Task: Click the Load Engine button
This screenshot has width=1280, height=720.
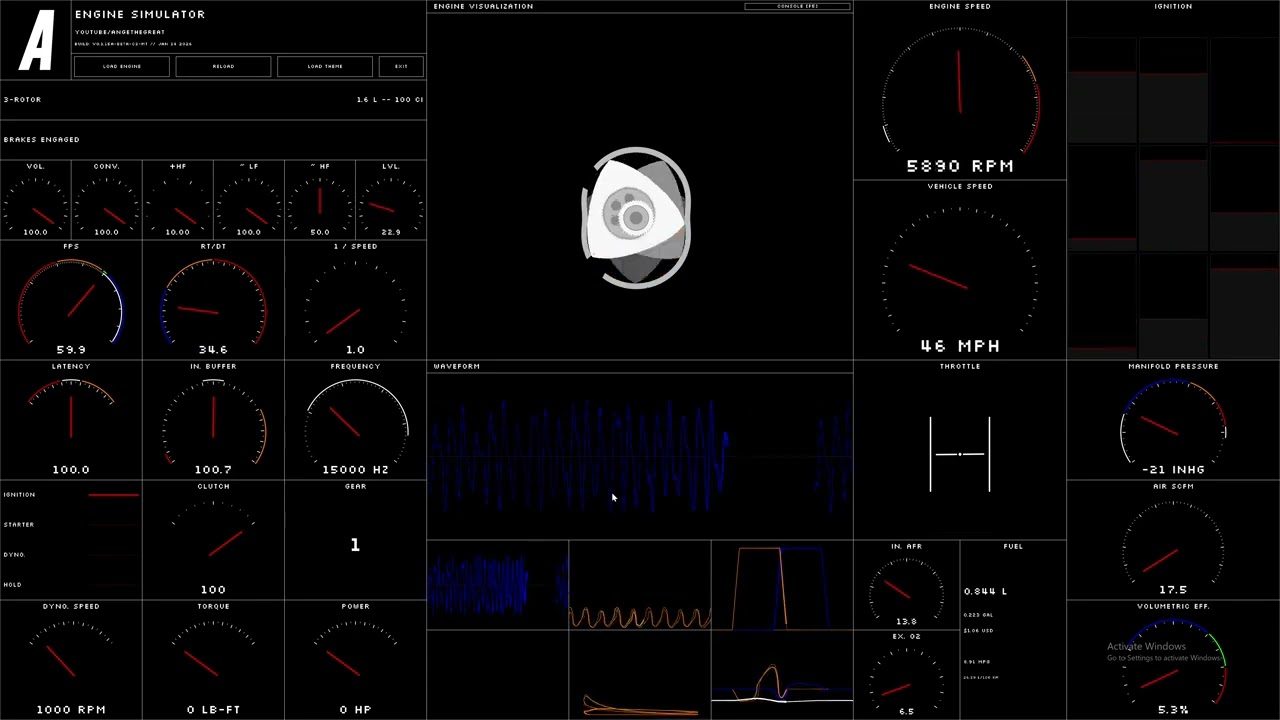Action: tap(122, 66)
